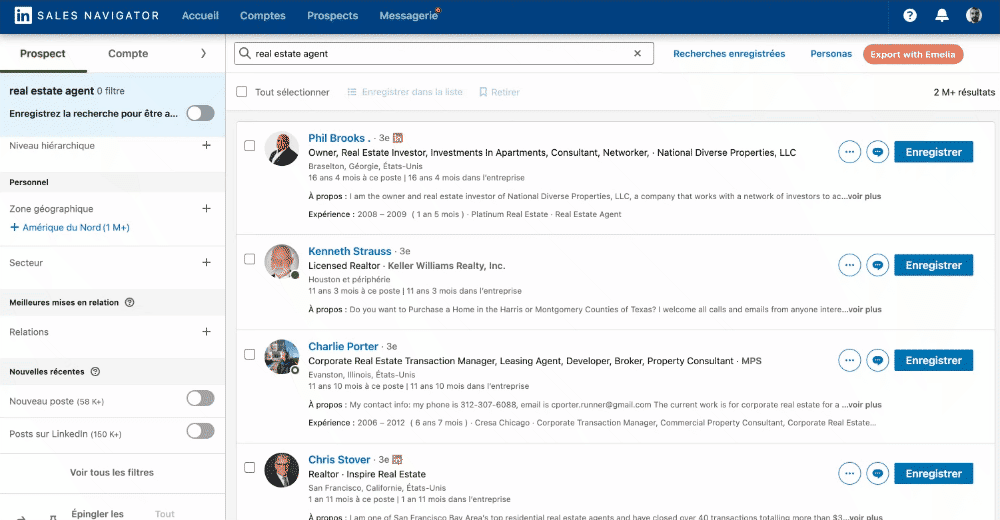Viewport: 1000px width, 520px height.
Task: Open more options for Chris Stover
Action: pyautogui.click(x=849, y=473)
